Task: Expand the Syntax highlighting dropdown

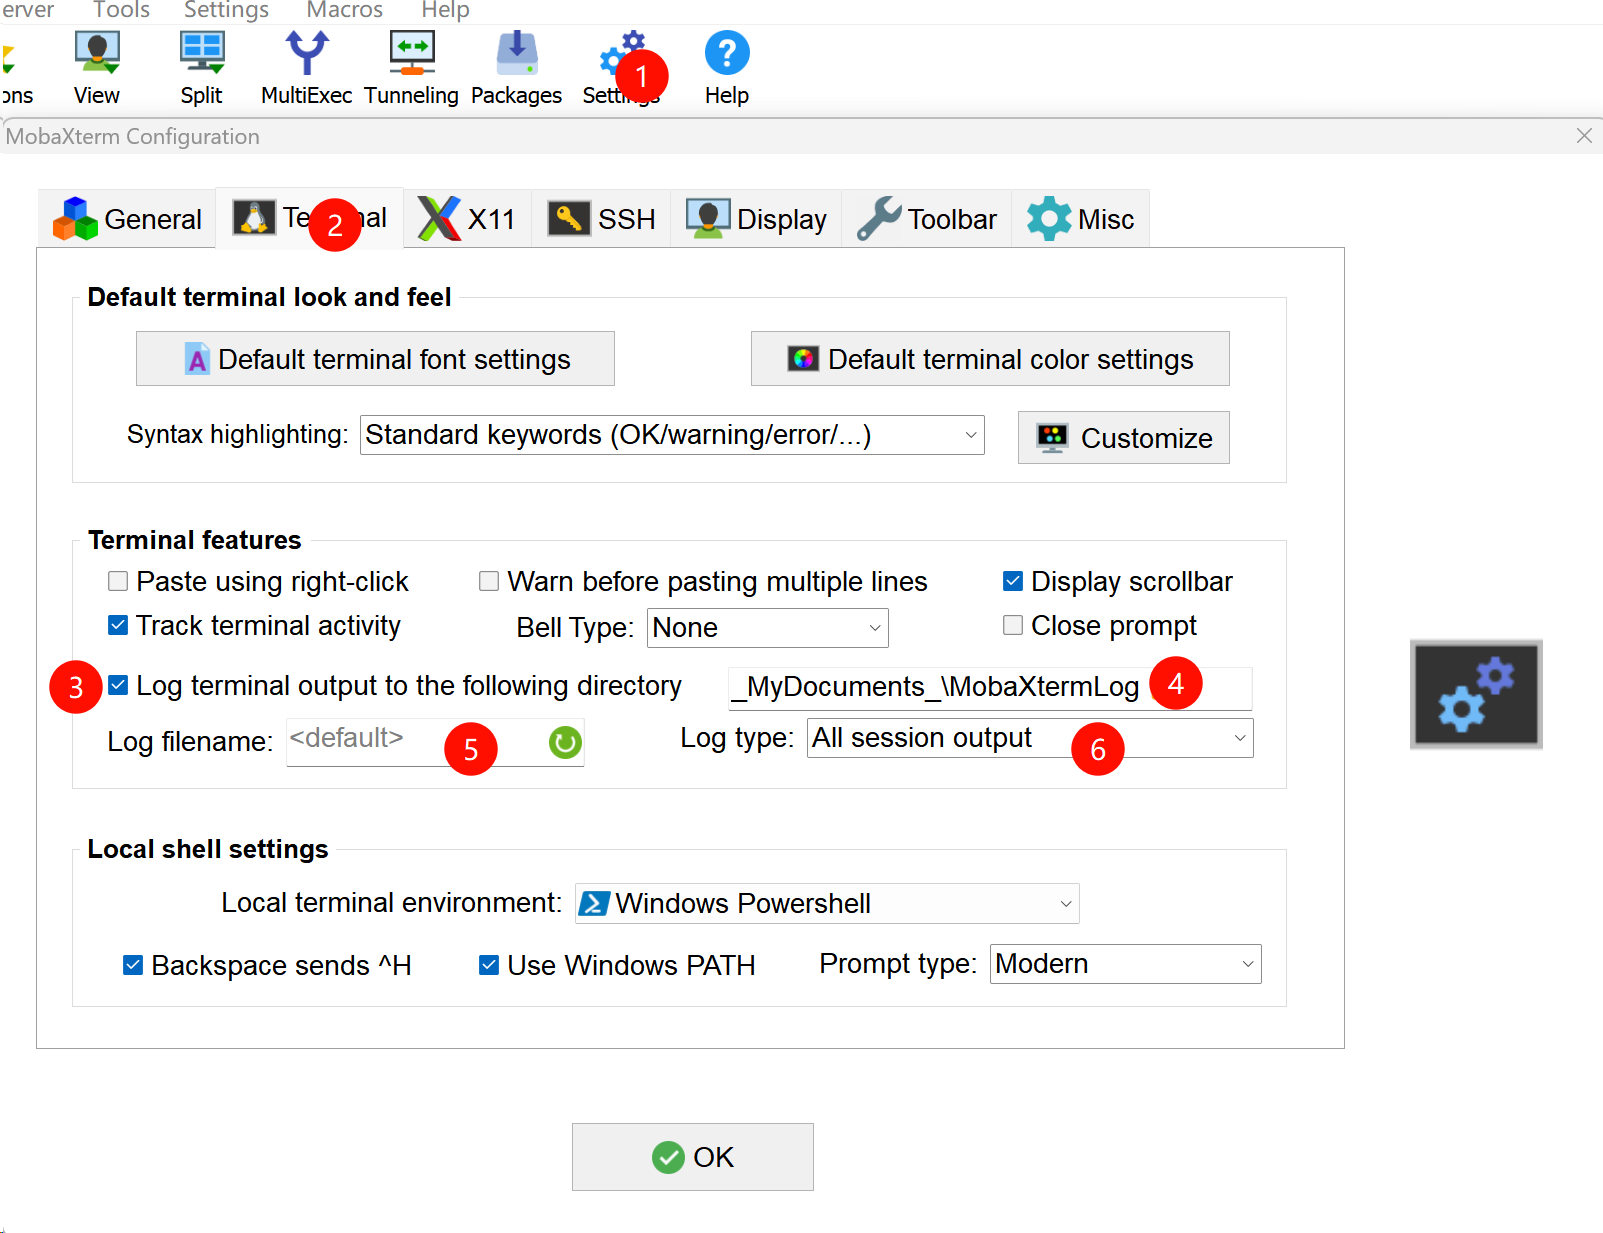Action: pyautogui.click(x=672, y=435)
